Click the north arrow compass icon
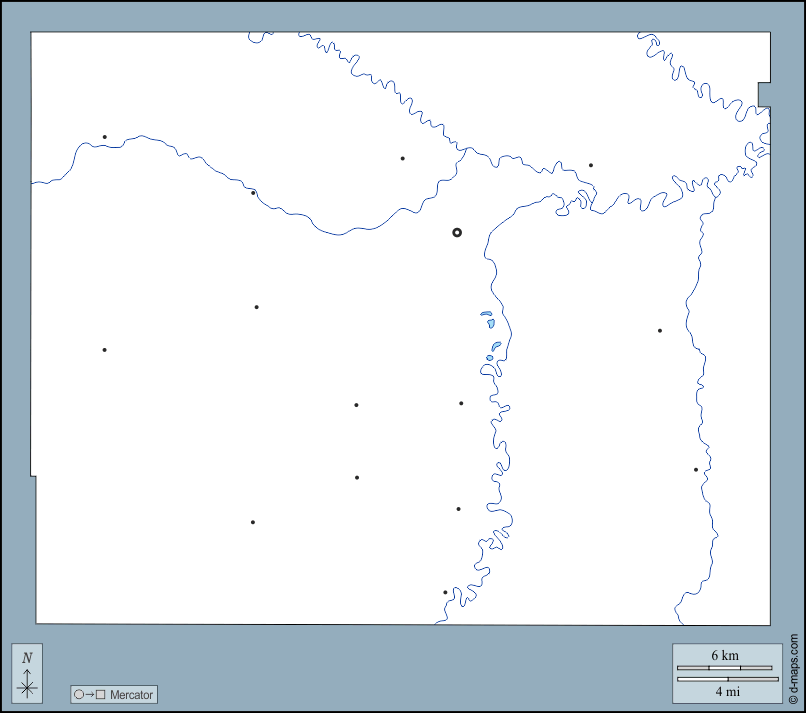The image size is (806, 713). 27,672
